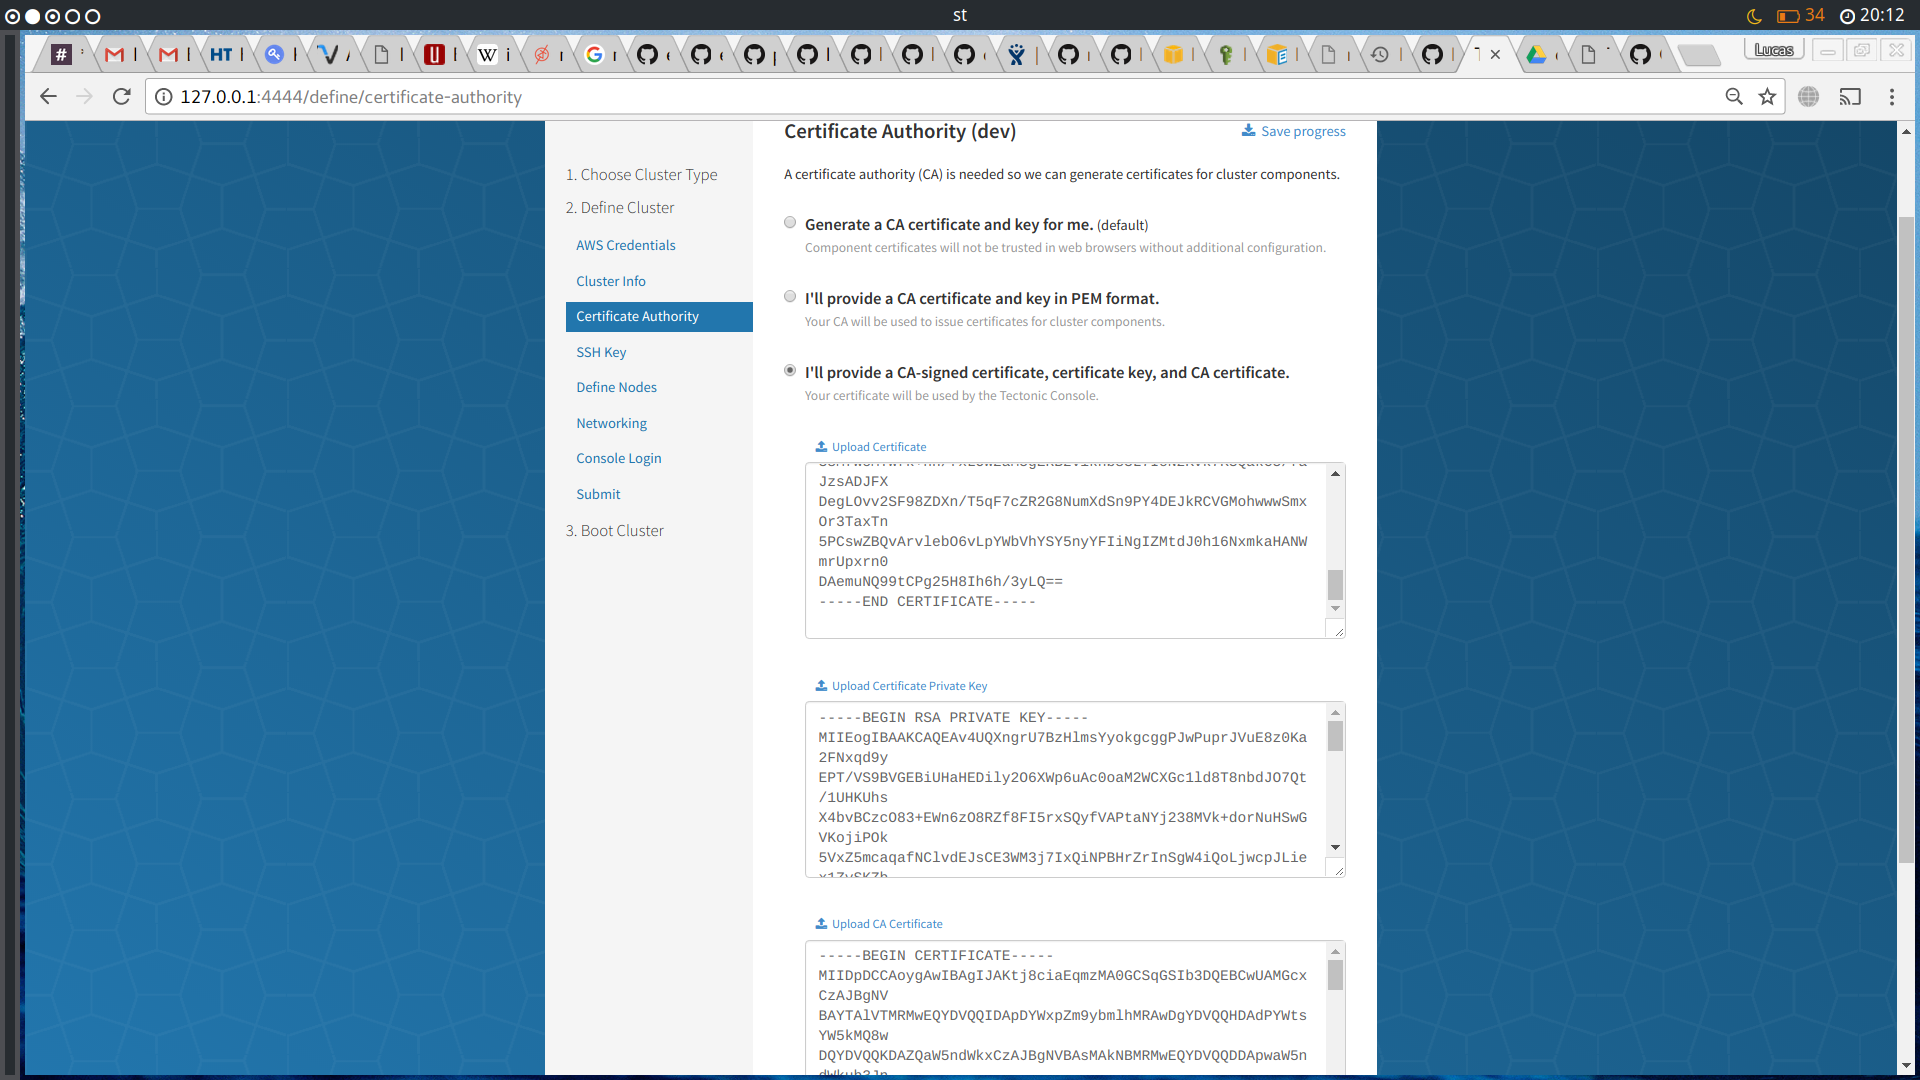The width and height of the screenshot is (1920, 1080).
Task: Click the Save progress download icon
Action: 1248,131
